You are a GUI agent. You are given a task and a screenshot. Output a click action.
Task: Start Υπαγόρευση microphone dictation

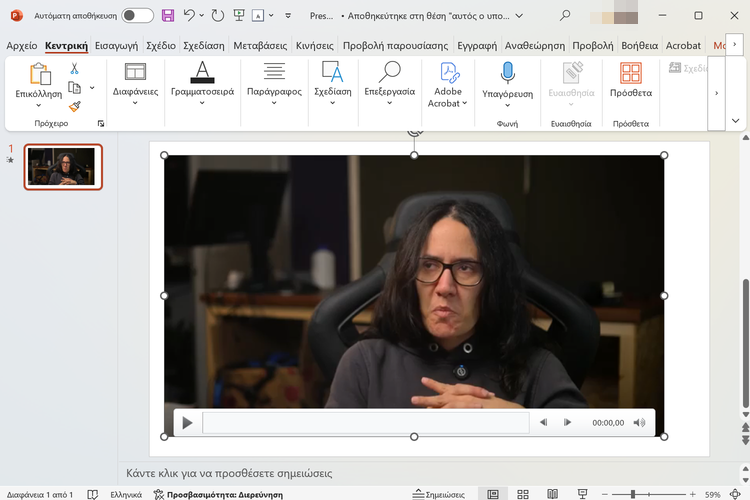click(x=507, y=73)
